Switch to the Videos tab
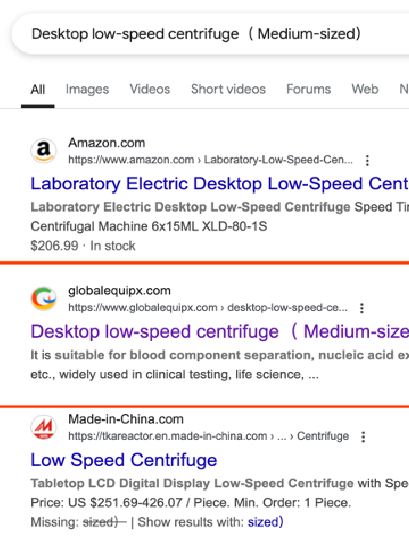 [x=150, y=89]
